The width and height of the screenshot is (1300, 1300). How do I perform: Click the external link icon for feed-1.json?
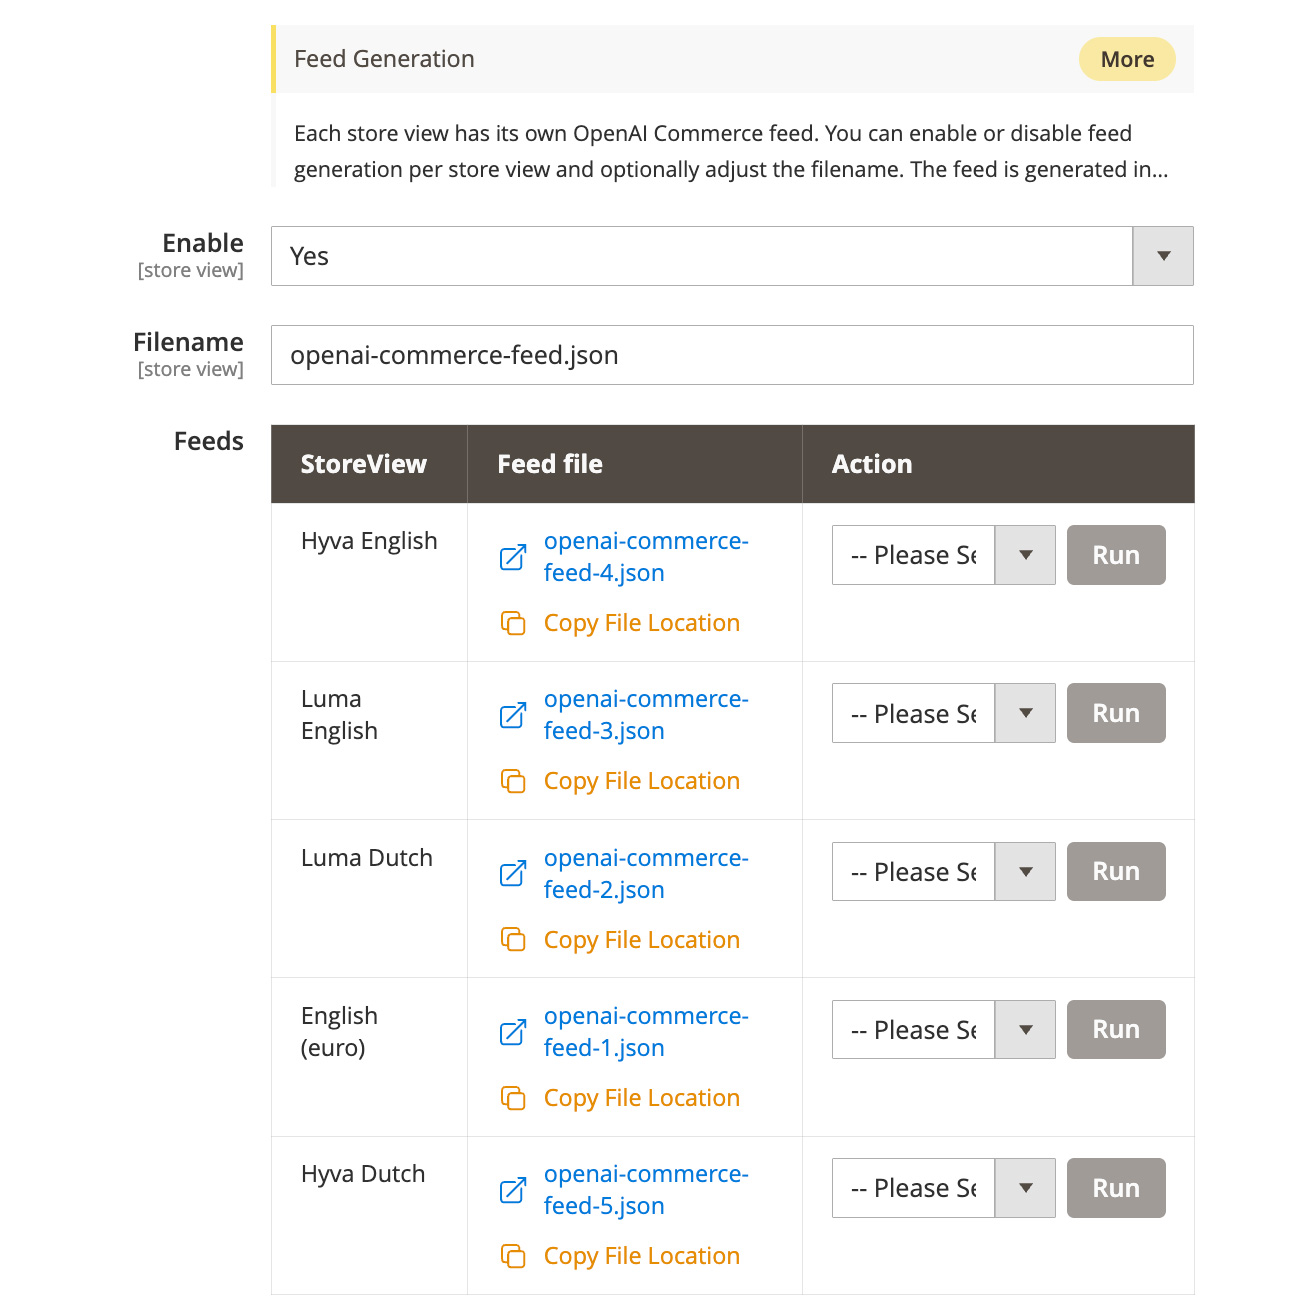coord(513,1032)
